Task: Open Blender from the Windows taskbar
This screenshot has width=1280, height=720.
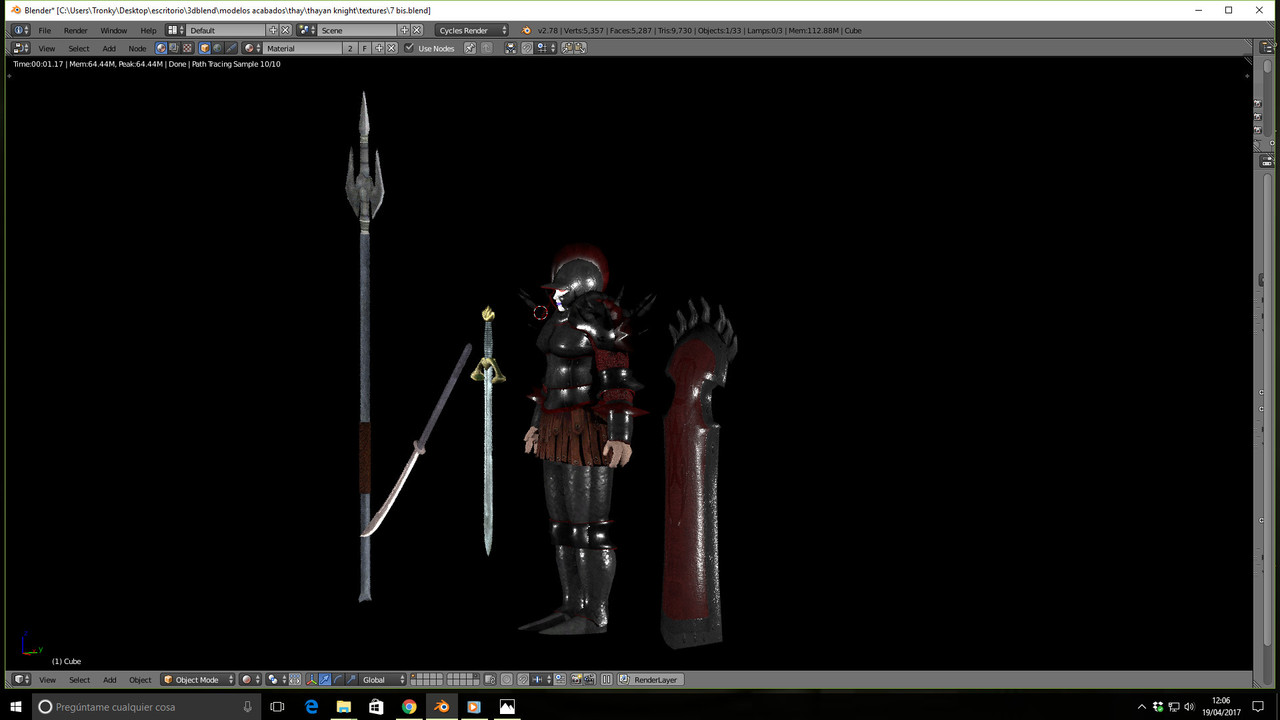Action: (x=441, y=707)
